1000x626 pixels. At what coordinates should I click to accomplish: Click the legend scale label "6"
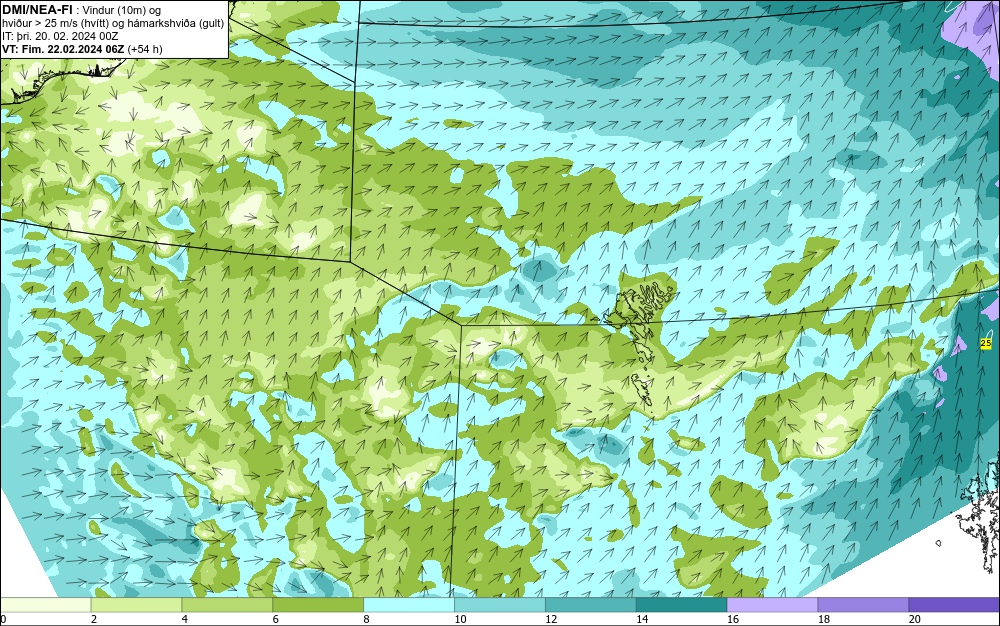pyautogui.click(x=276, y=620)
